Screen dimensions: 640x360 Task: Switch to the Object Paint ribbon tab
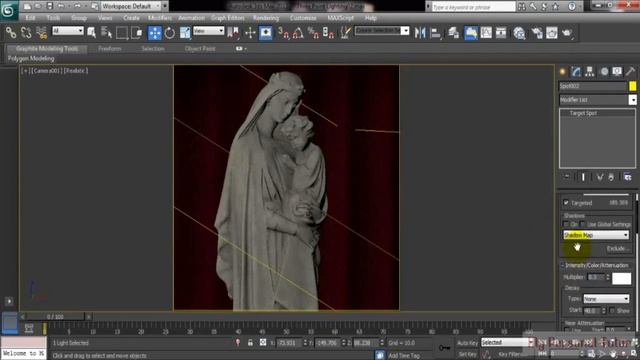(200, 49)
